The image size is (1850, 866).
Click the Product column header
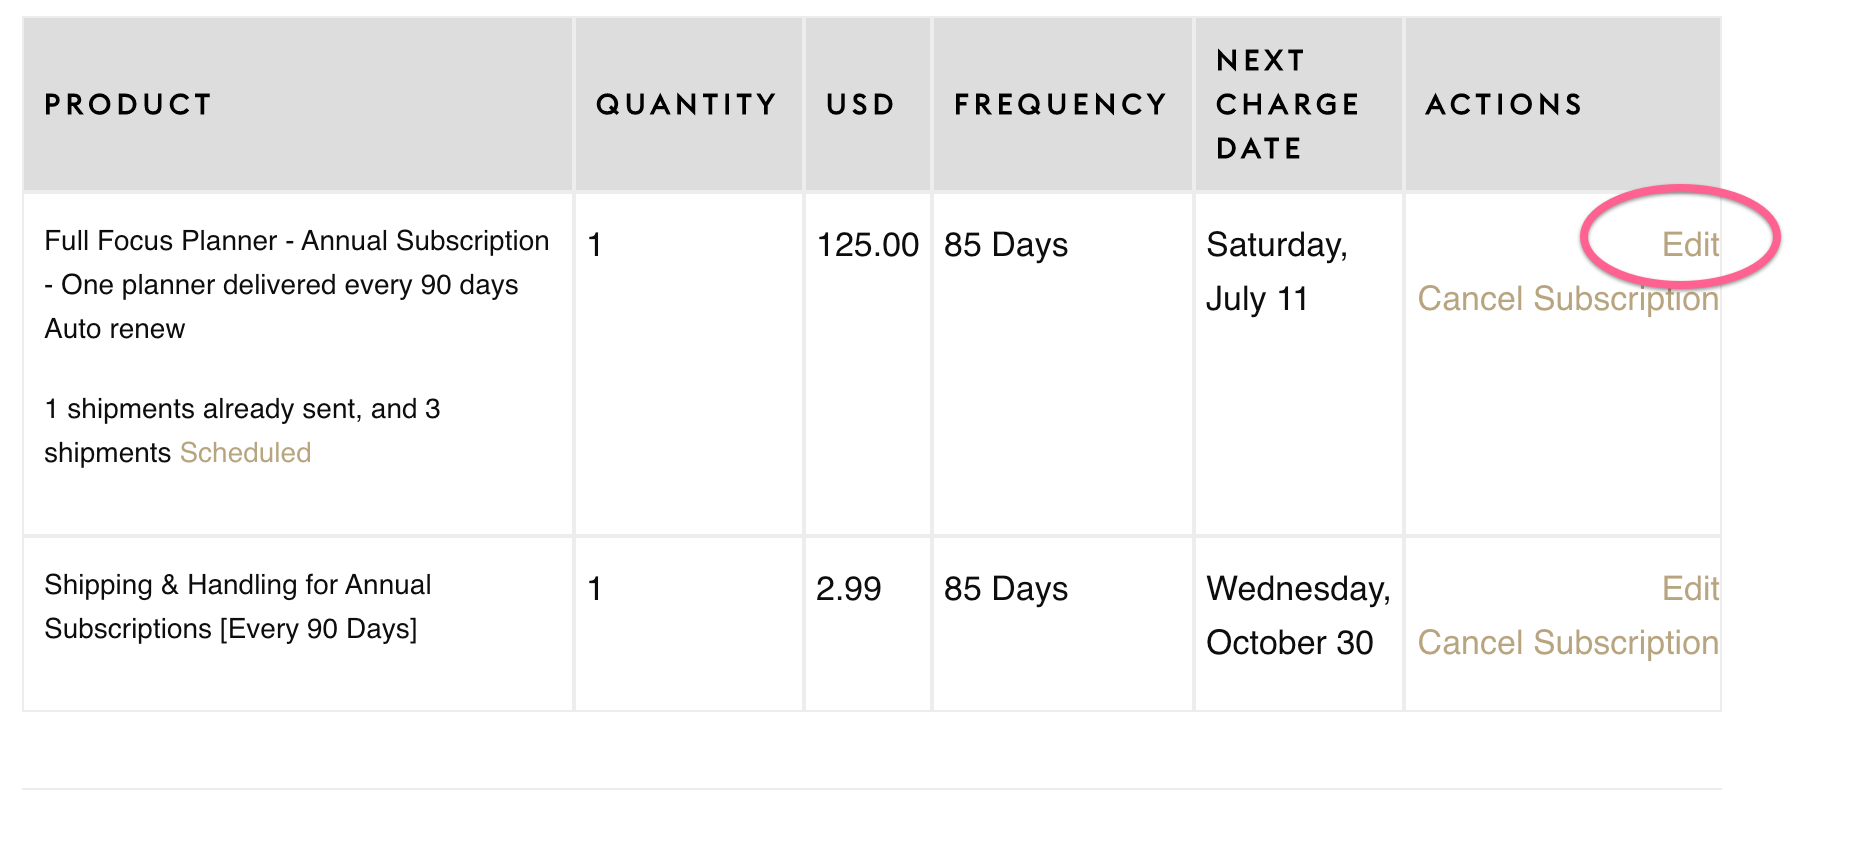128,105
